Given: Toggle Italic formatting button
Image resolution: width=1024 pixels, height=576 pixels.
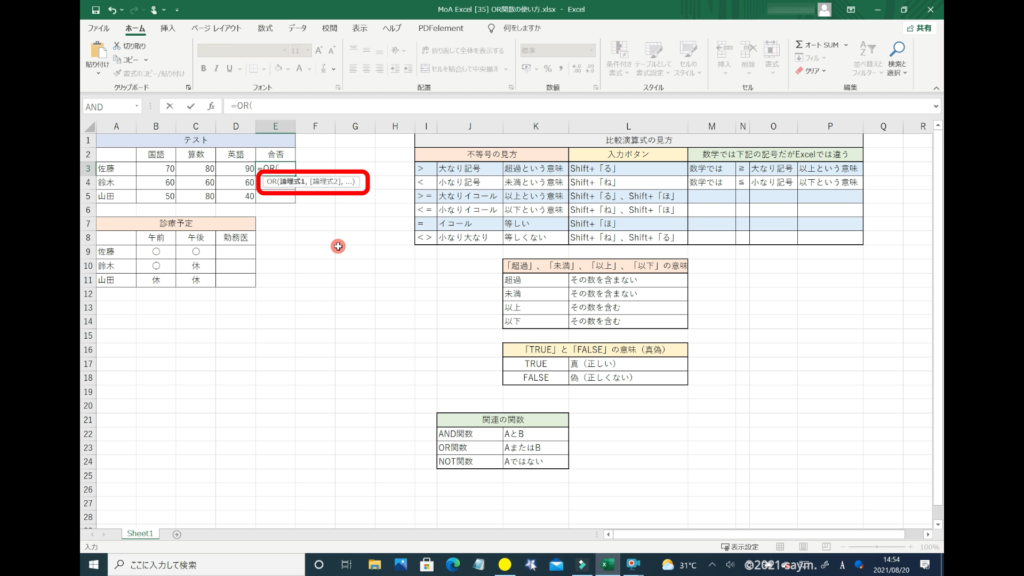Looking at the screenshot, I should [216, 69].
